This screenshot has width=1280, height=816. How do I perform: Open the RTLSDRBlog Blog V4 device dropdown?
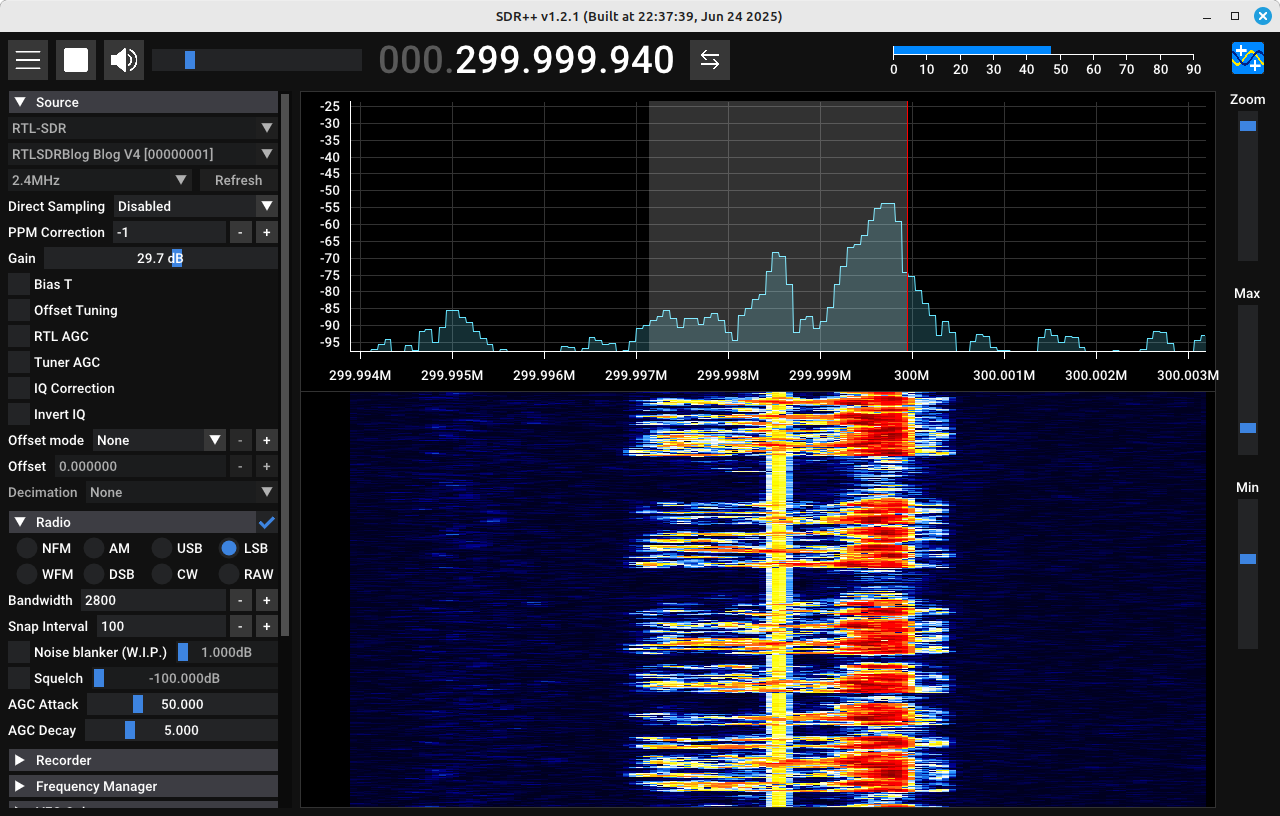tap(143, 154)
